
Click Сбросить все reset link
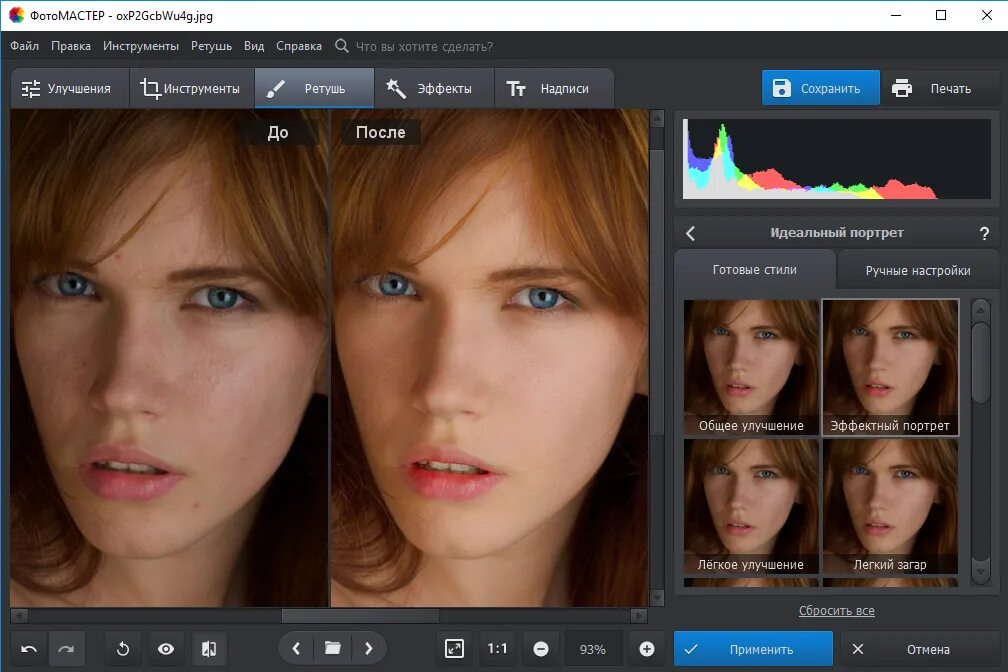click(836, 610)
